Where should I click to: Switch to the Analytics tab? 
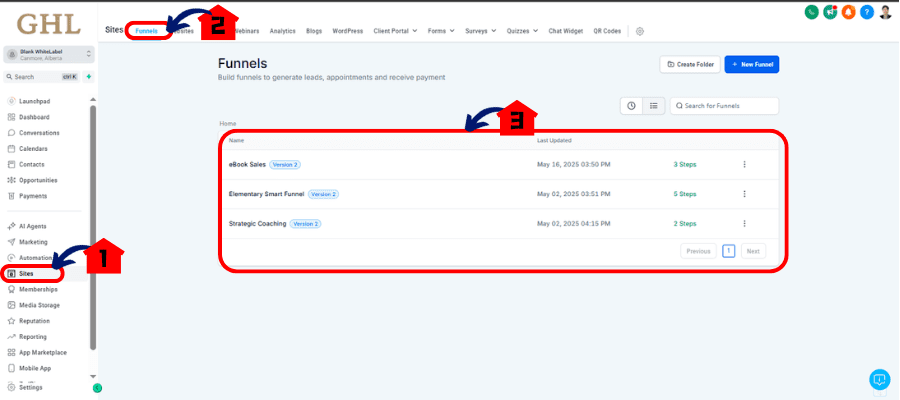point(282,31)
